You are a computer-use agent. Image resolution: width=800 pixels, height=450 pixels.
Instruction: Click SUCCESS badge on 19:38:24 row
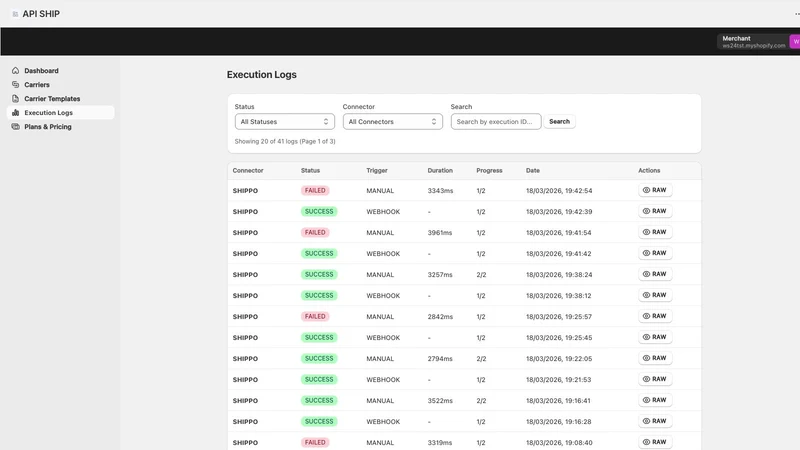pyautogui.click(x=319, y=274)
